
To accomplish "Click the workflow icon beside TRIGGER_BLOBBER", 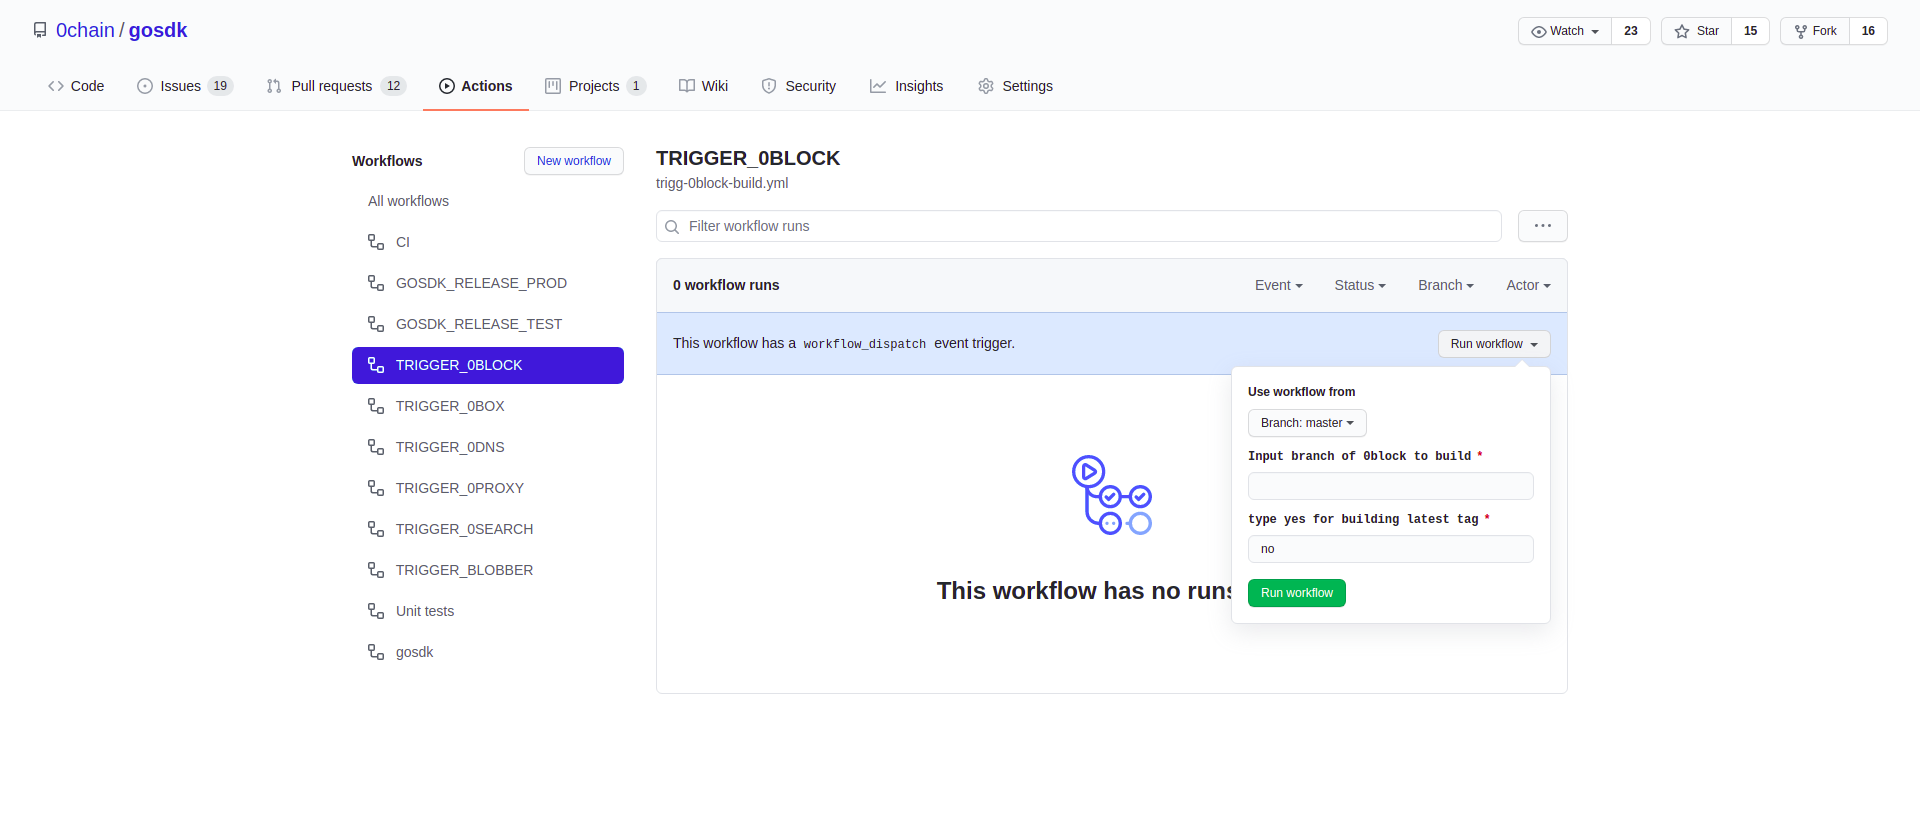I will (376, 570).
